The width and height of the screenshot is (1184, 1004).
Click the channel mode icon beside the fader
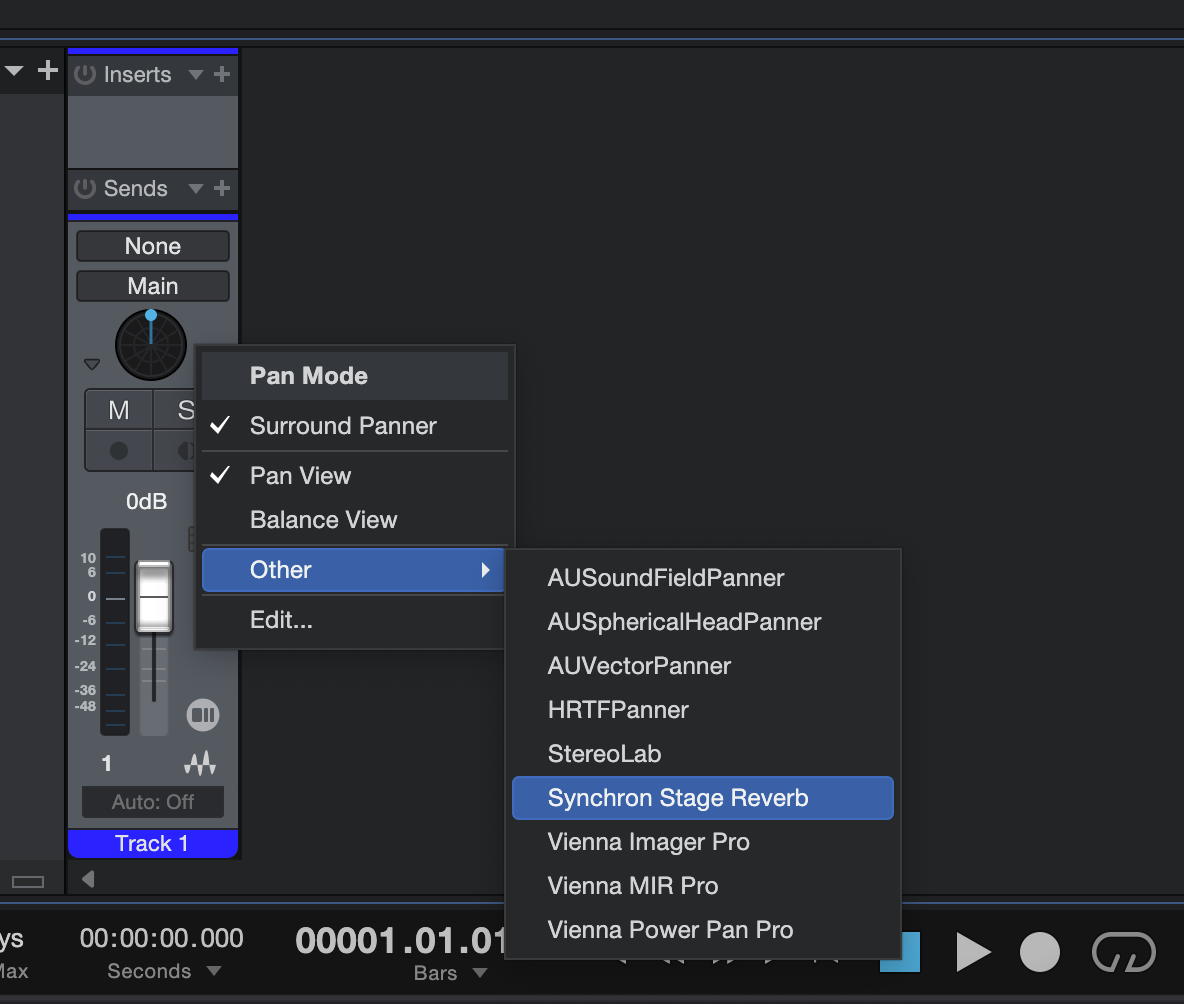pos(202,715)
